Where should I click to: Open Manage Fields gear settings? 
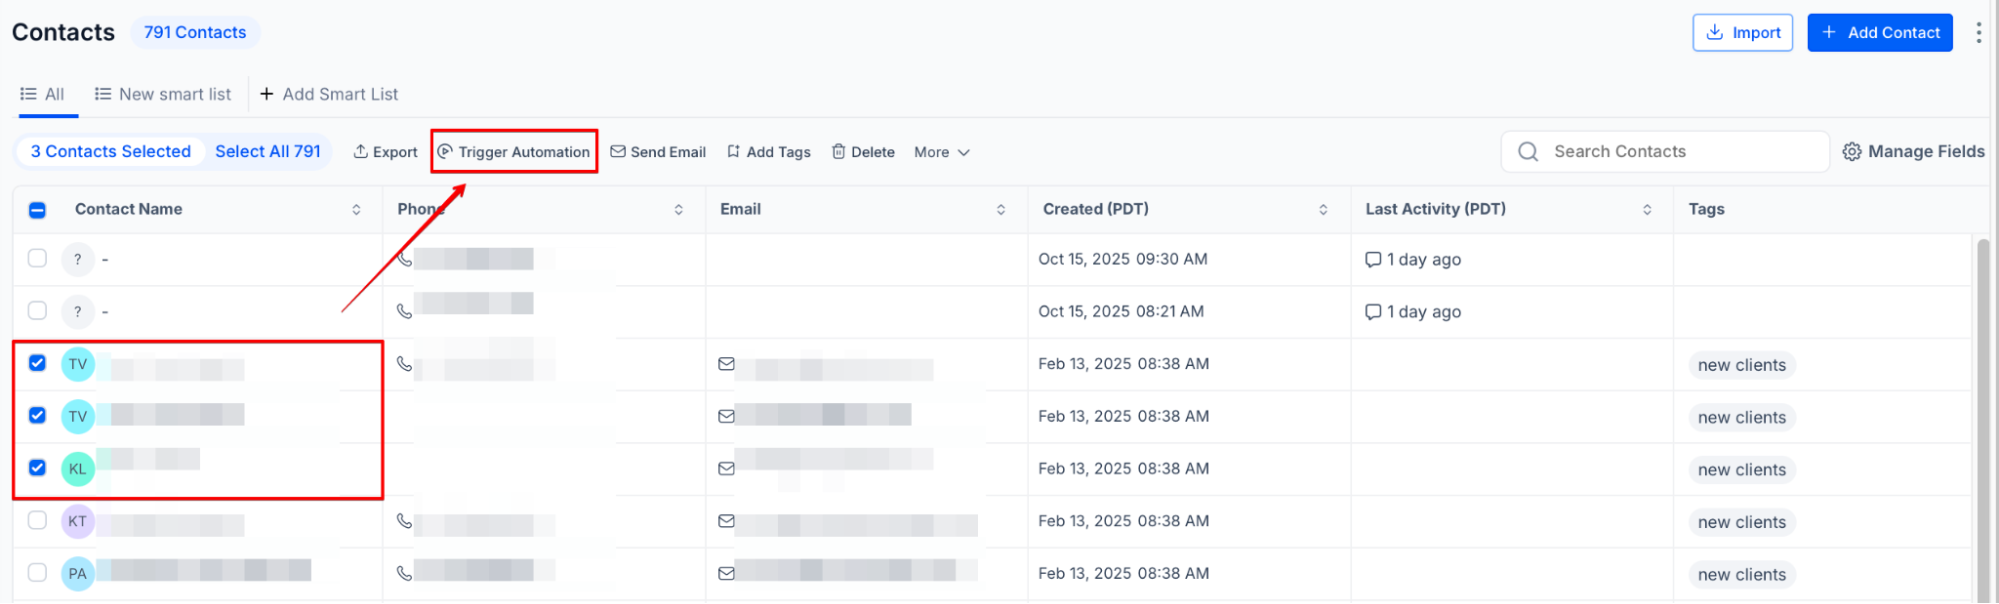coord(1852,152)
